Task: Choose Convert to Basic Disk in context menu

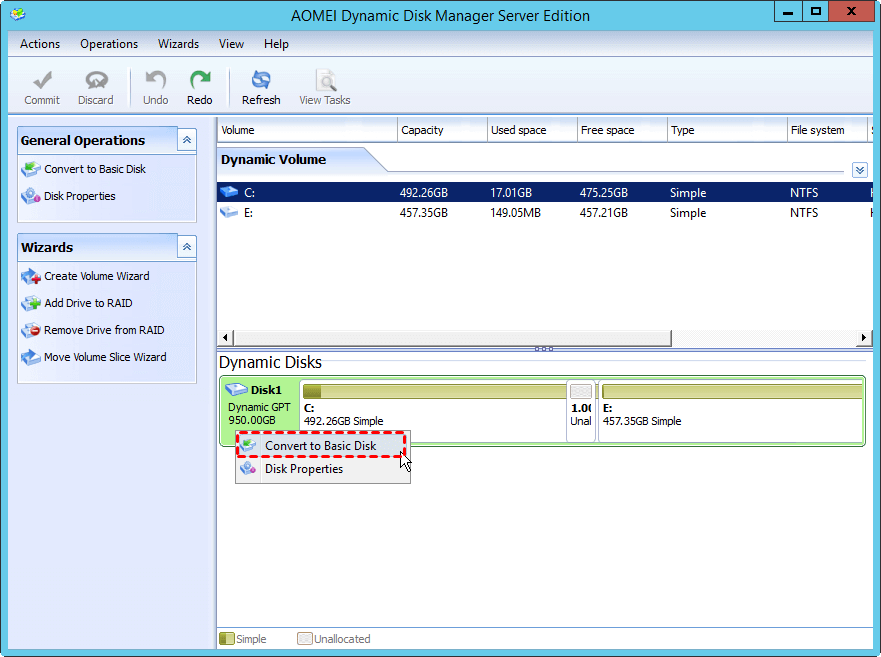Action: click(321, 445)
